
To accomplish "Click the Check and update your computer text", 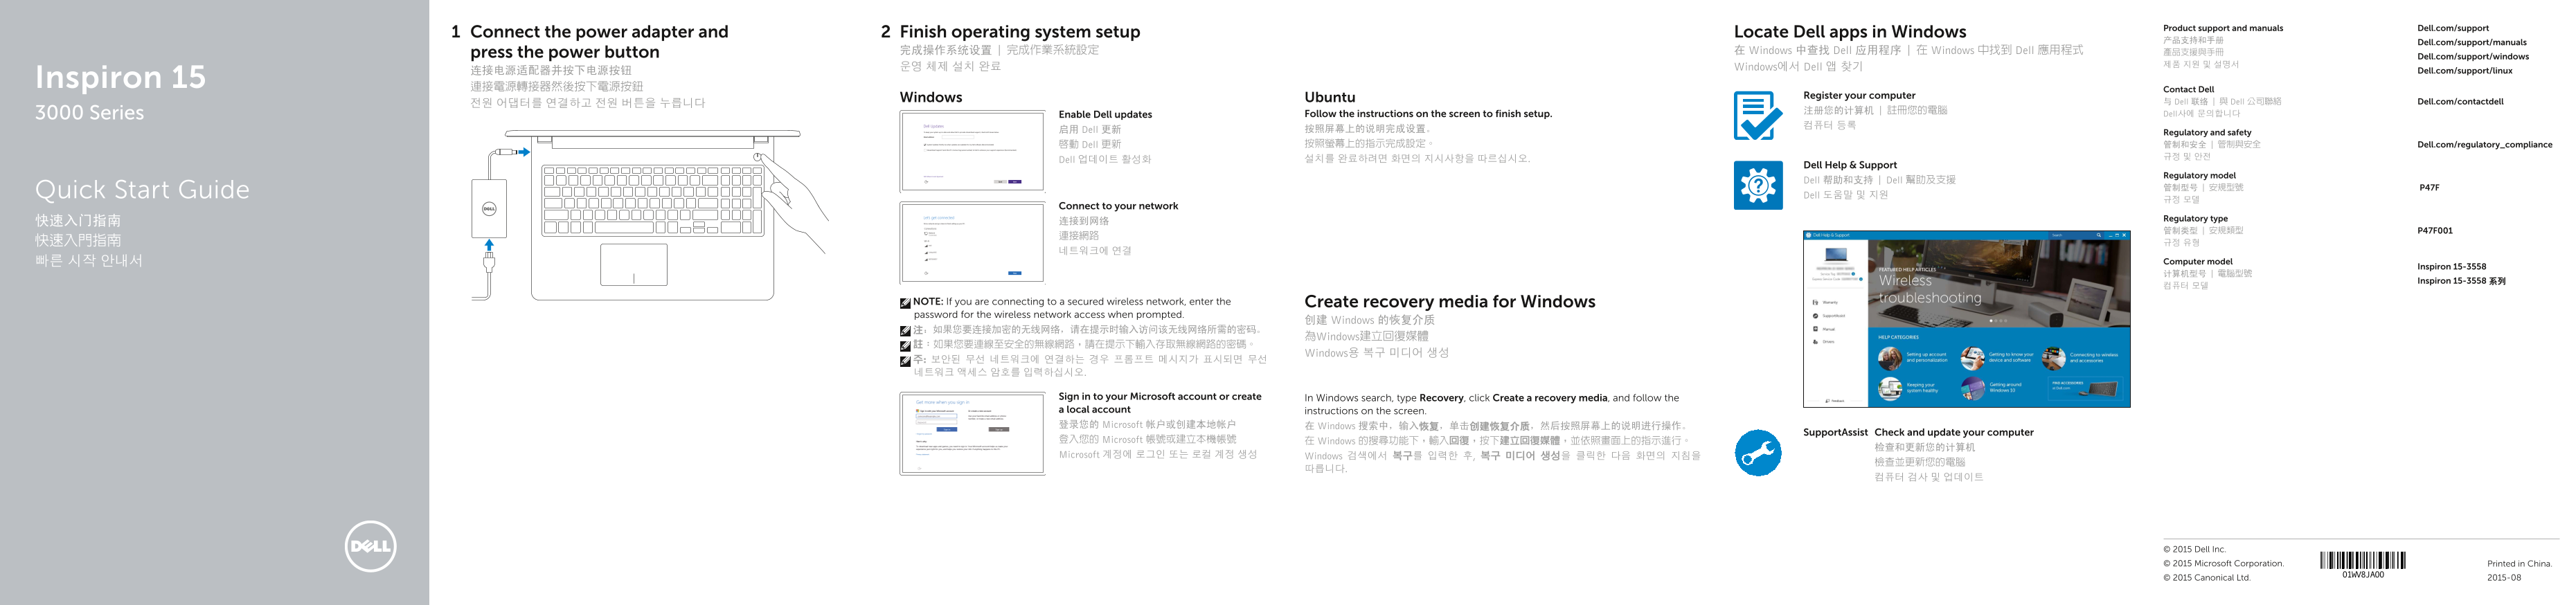I will (x=1953, y=432).
